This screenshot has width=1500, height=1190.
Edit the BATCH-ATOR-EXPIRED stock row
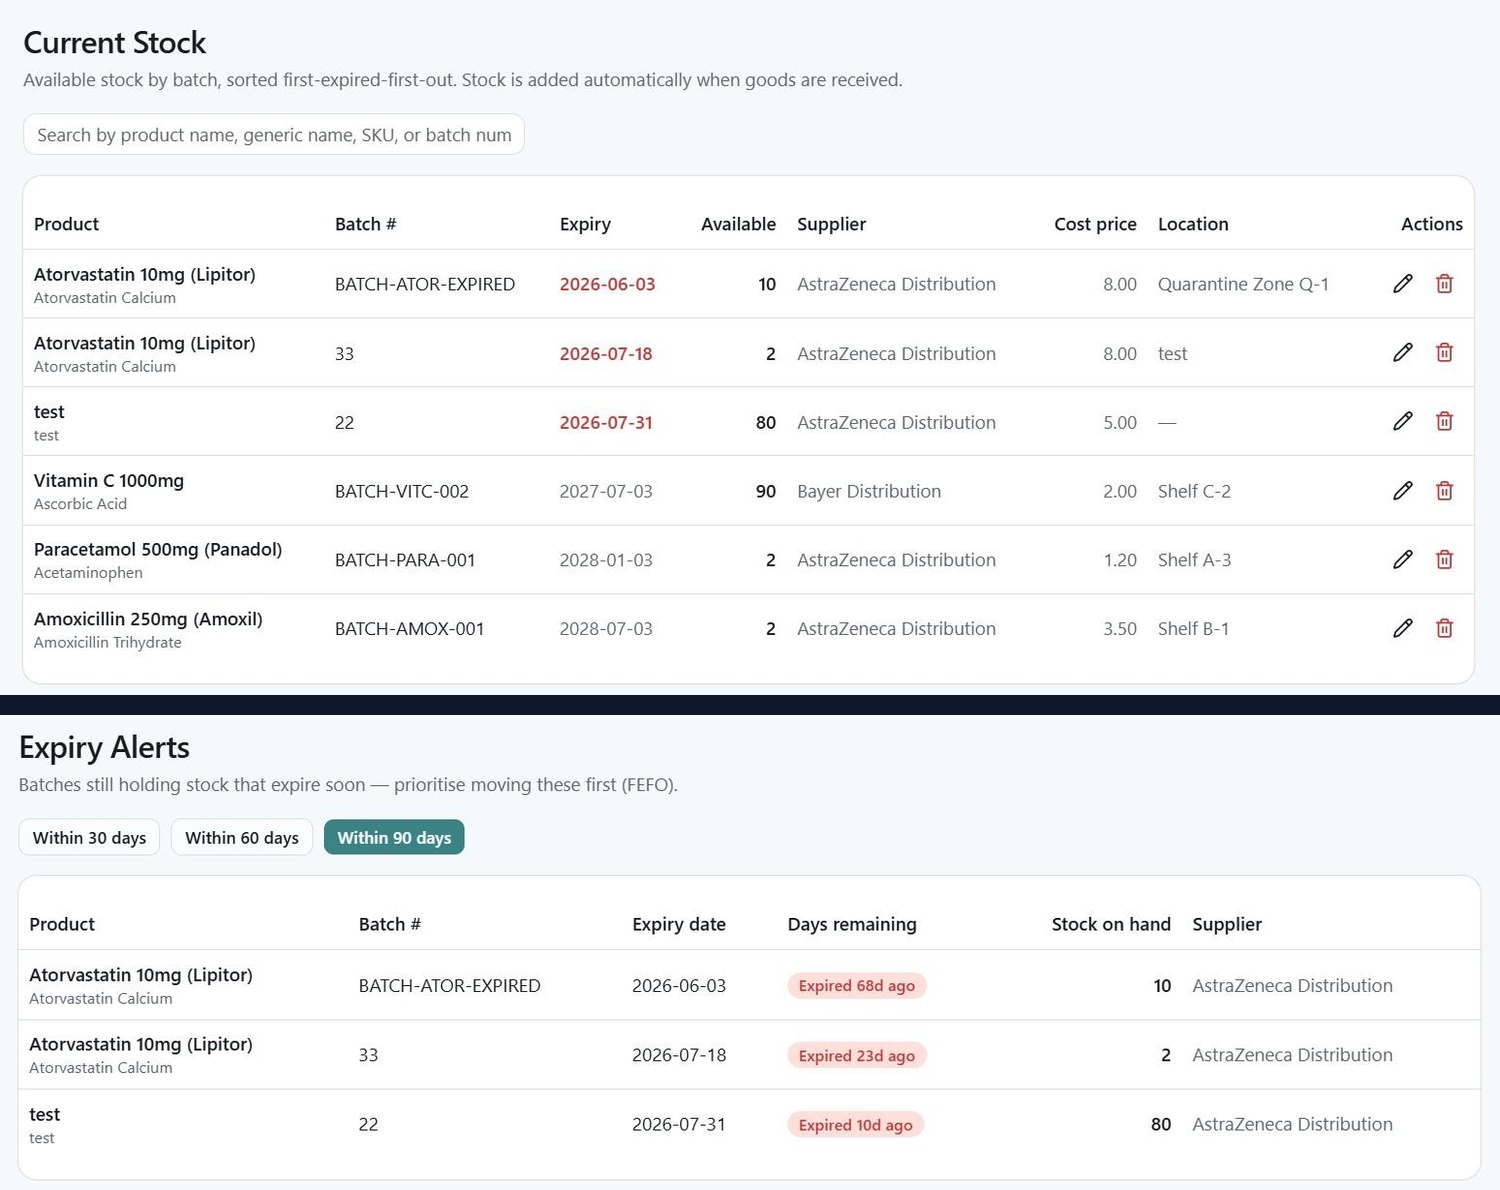pos(1403,284)
